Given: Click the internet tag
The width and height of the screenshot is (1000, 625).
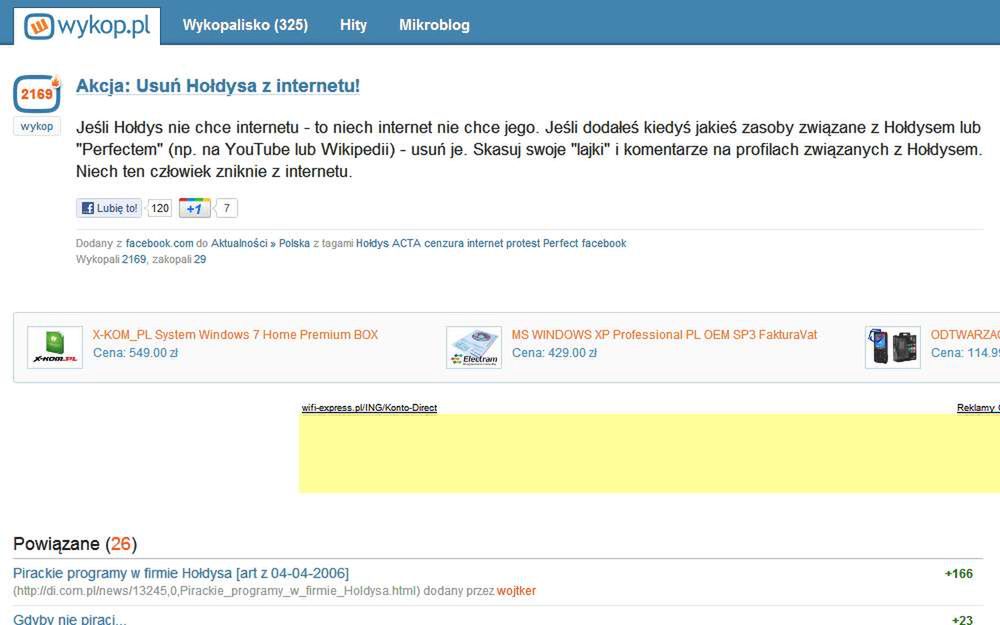Looking at the screenshot, I should (485, 243).
